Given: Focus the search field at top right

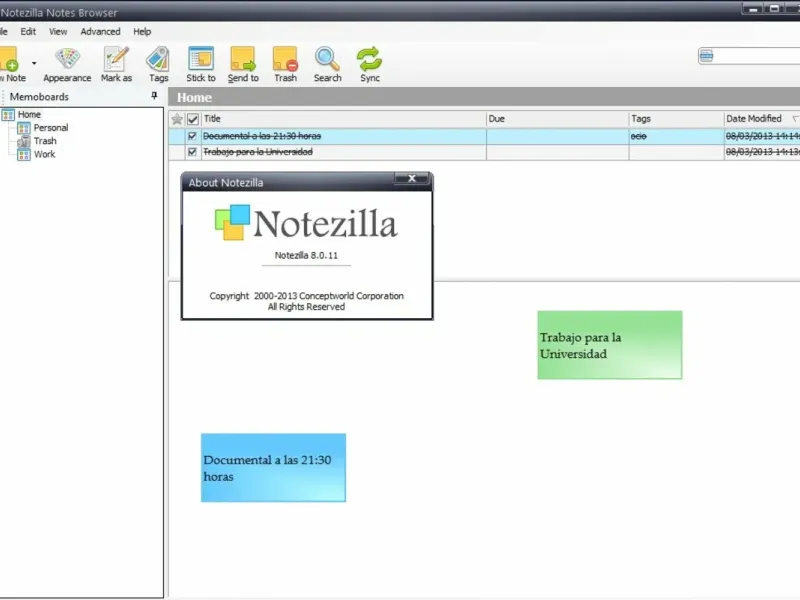Looking at the screenshot, I should [757, 56].
